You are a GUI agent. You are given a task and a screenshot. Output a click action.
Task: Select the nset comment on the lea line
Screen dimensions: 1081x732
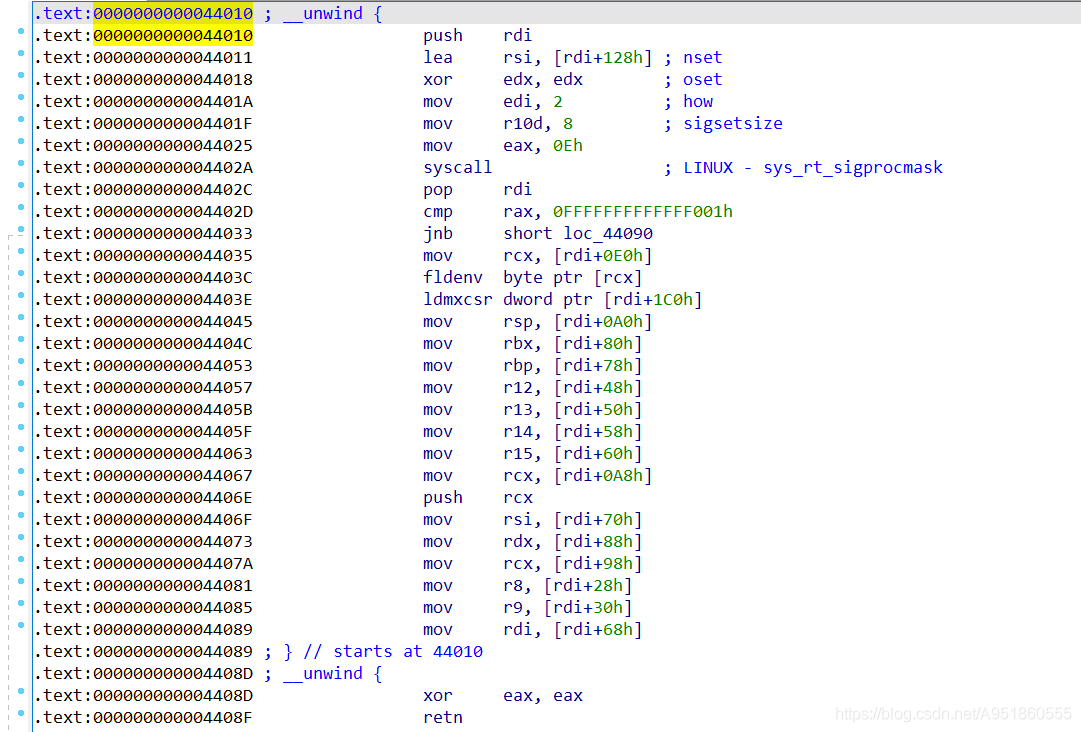(702, 57)
